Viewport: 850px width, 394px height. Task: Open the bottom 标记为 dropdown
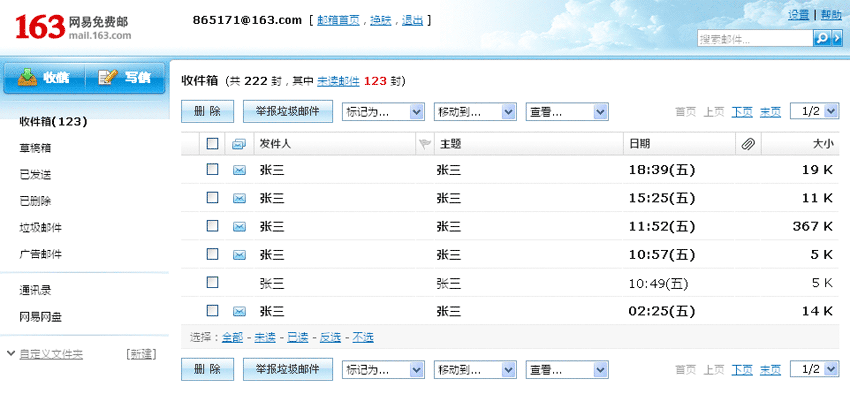pos(383,370)
